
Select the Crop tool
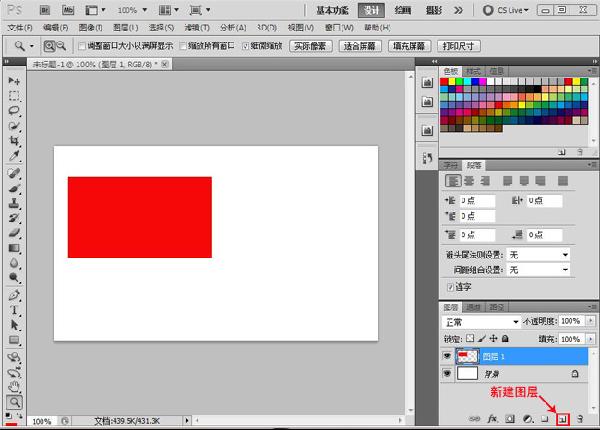coord(14,143)
